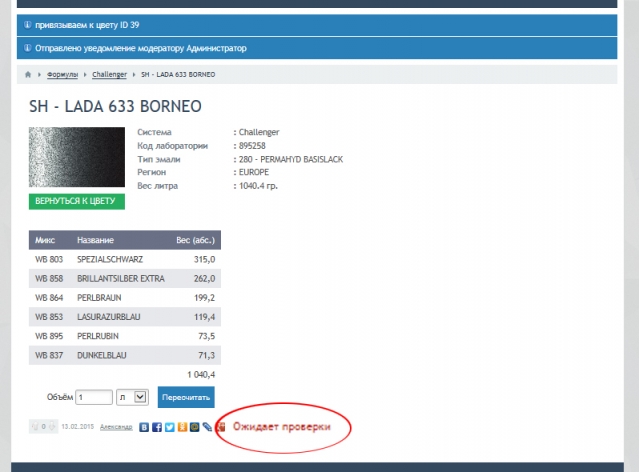
Task: Select 'LASURAZURBLAU' name cell
Action: point(108,317)
